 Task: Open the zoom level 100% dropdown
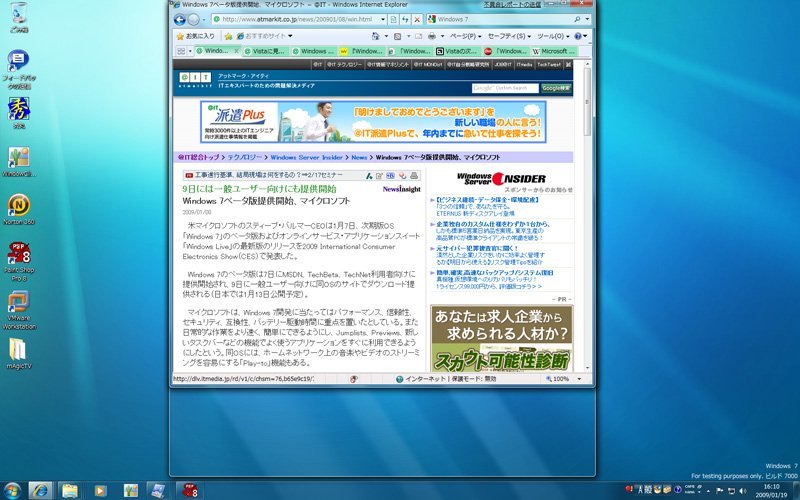(x=579, y=379)
